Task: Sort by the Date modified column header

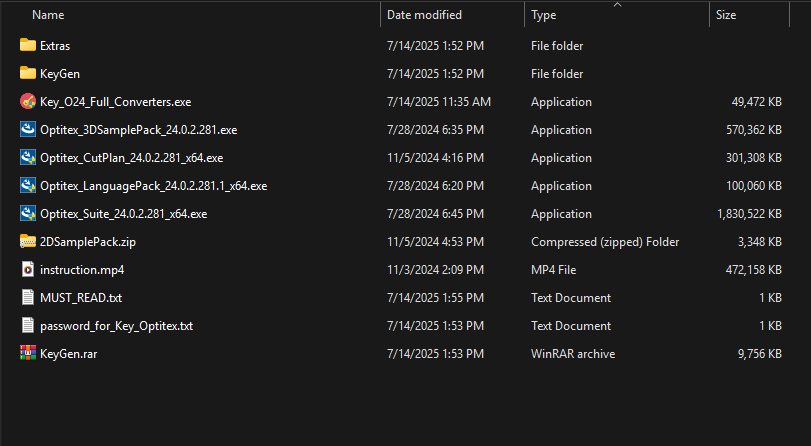Action: click(x=424, y=15)
